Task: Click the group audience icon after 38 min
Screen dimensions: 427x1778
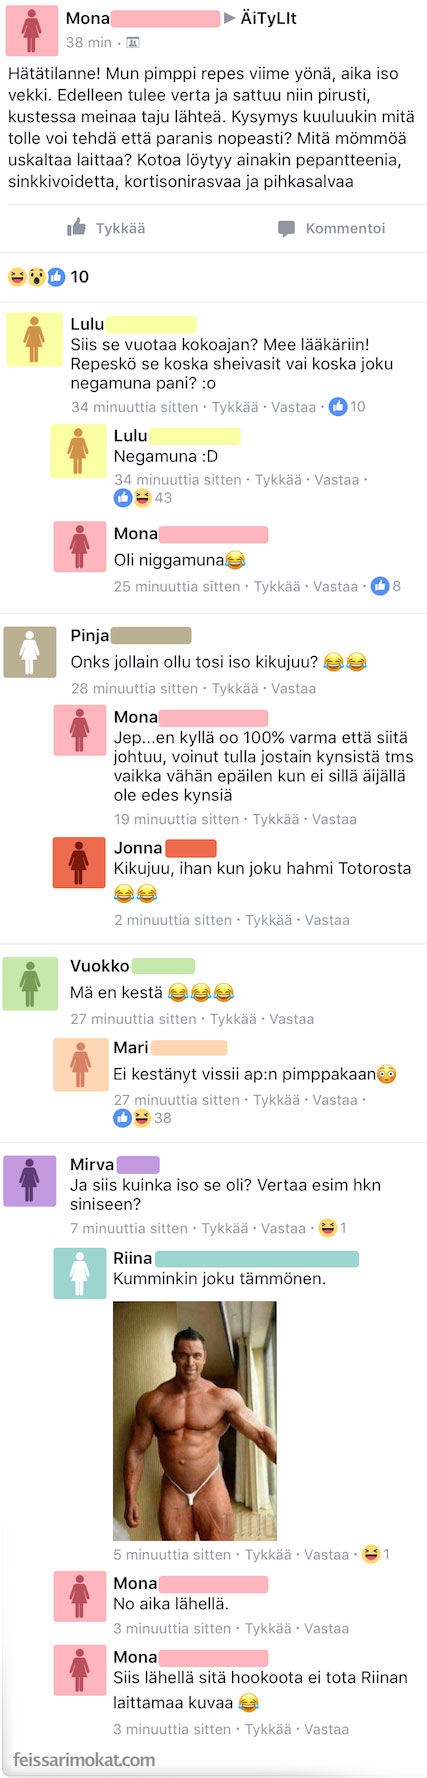Action: (133, 42)
